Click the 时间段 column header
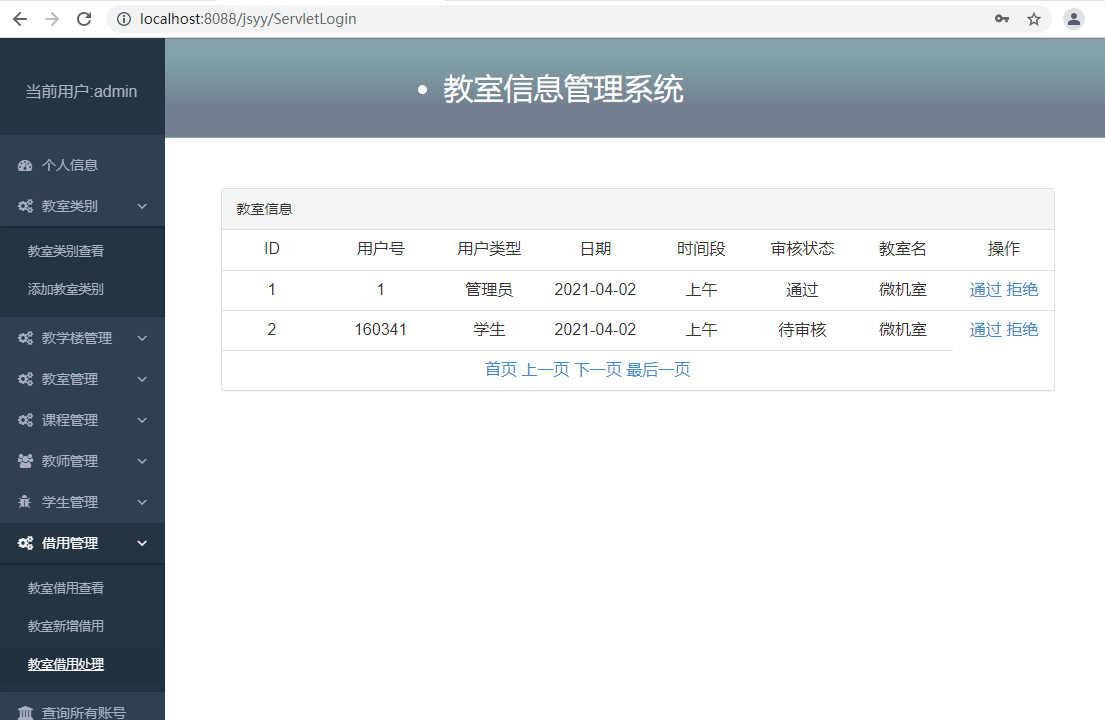Screen dimensions: 1105x720 [701, 249]
